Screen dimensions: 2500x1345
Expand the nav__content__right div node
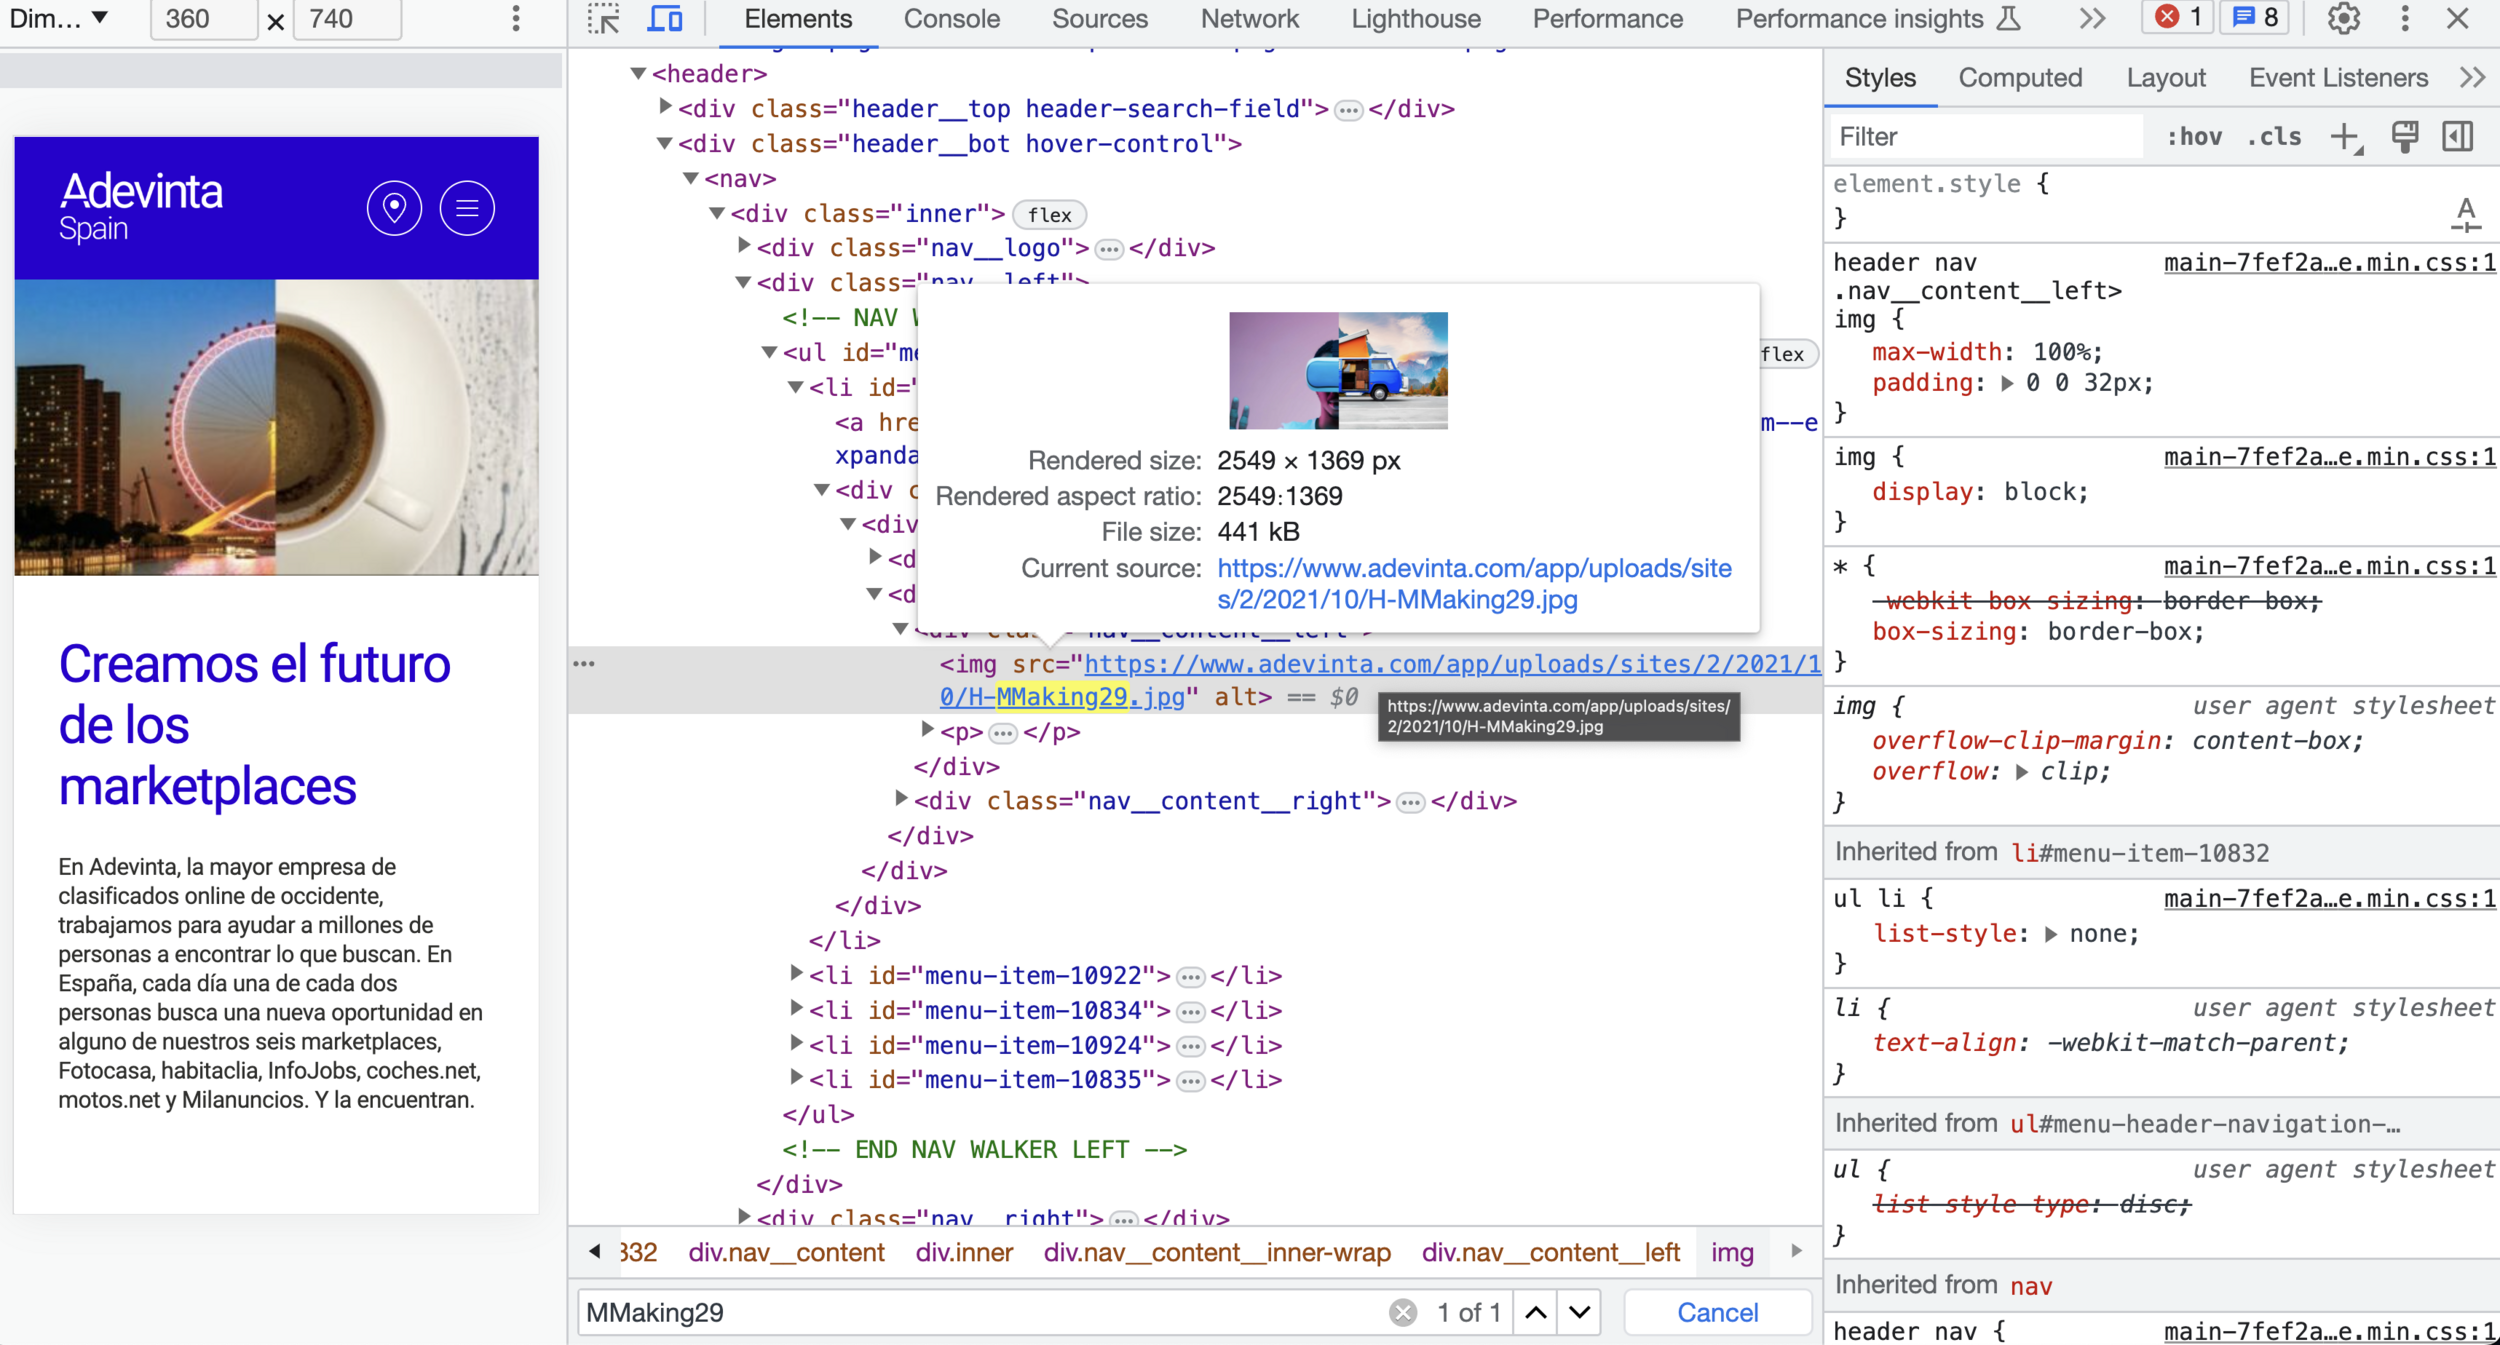point(901,800)
